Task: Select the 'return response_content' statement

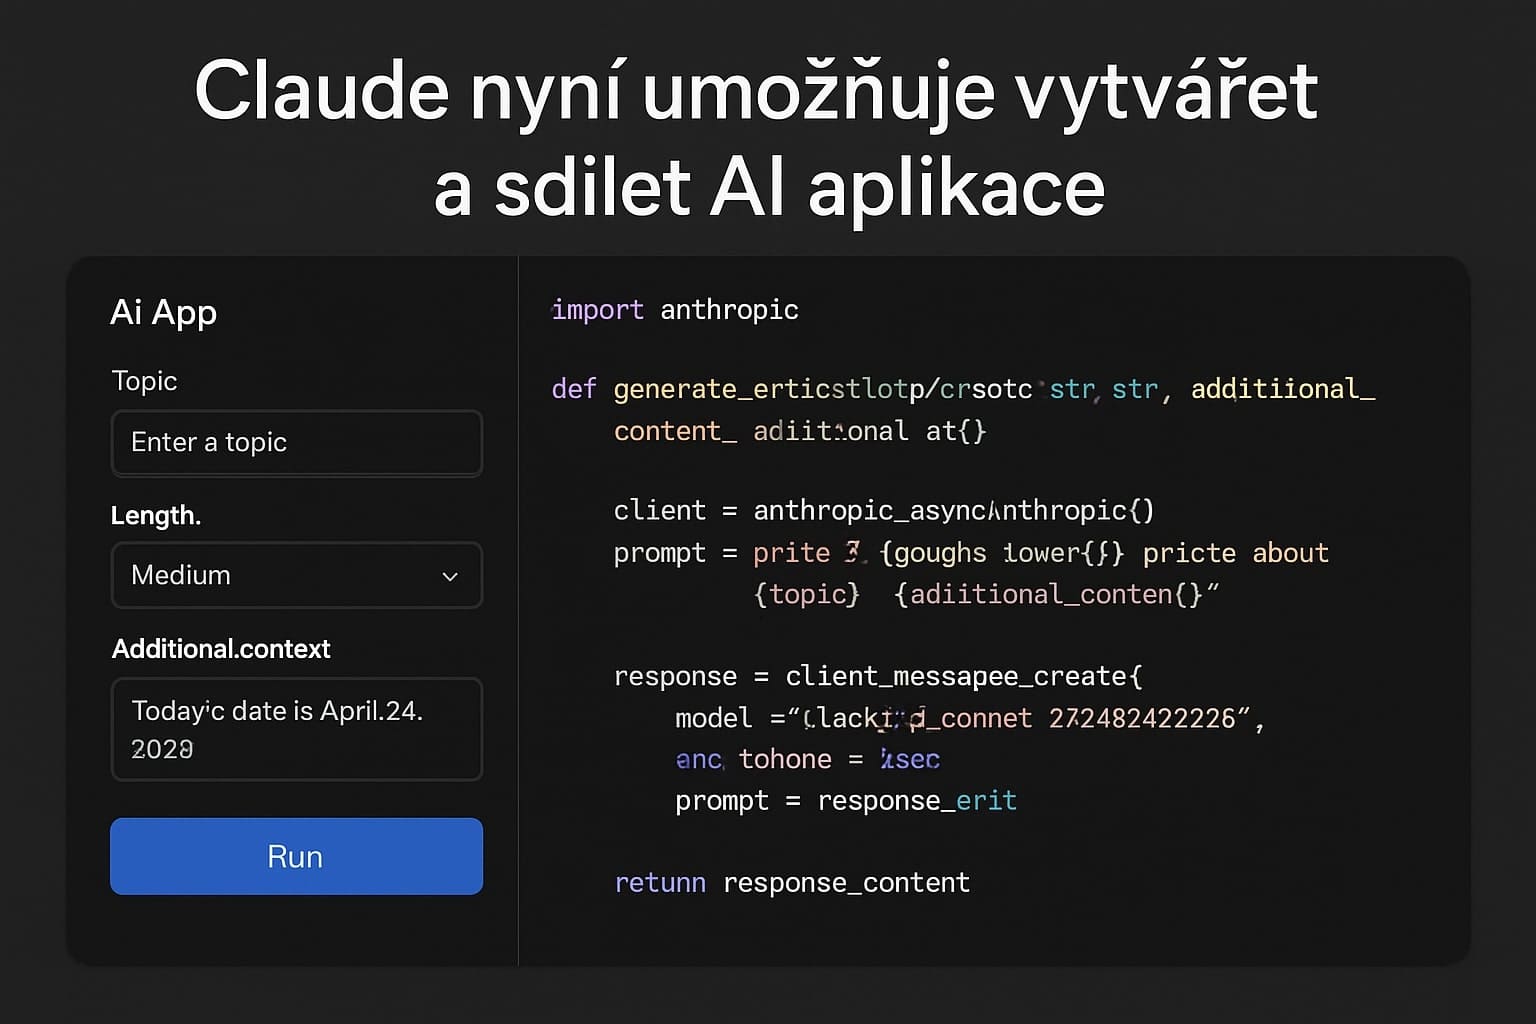Action: click(x=791, y=882)
